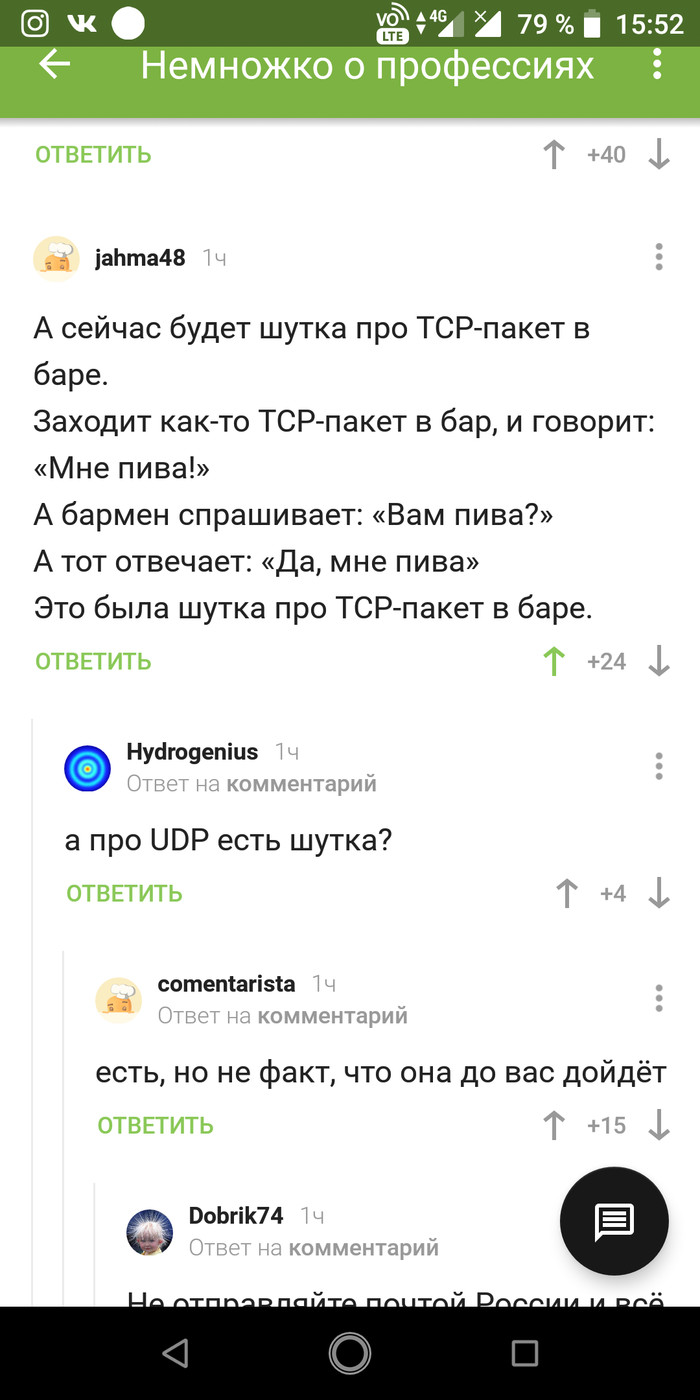Upvote comentarista's comment with +15 rating
This screenshot has width=700, height=1400.
click(554, 1125)
